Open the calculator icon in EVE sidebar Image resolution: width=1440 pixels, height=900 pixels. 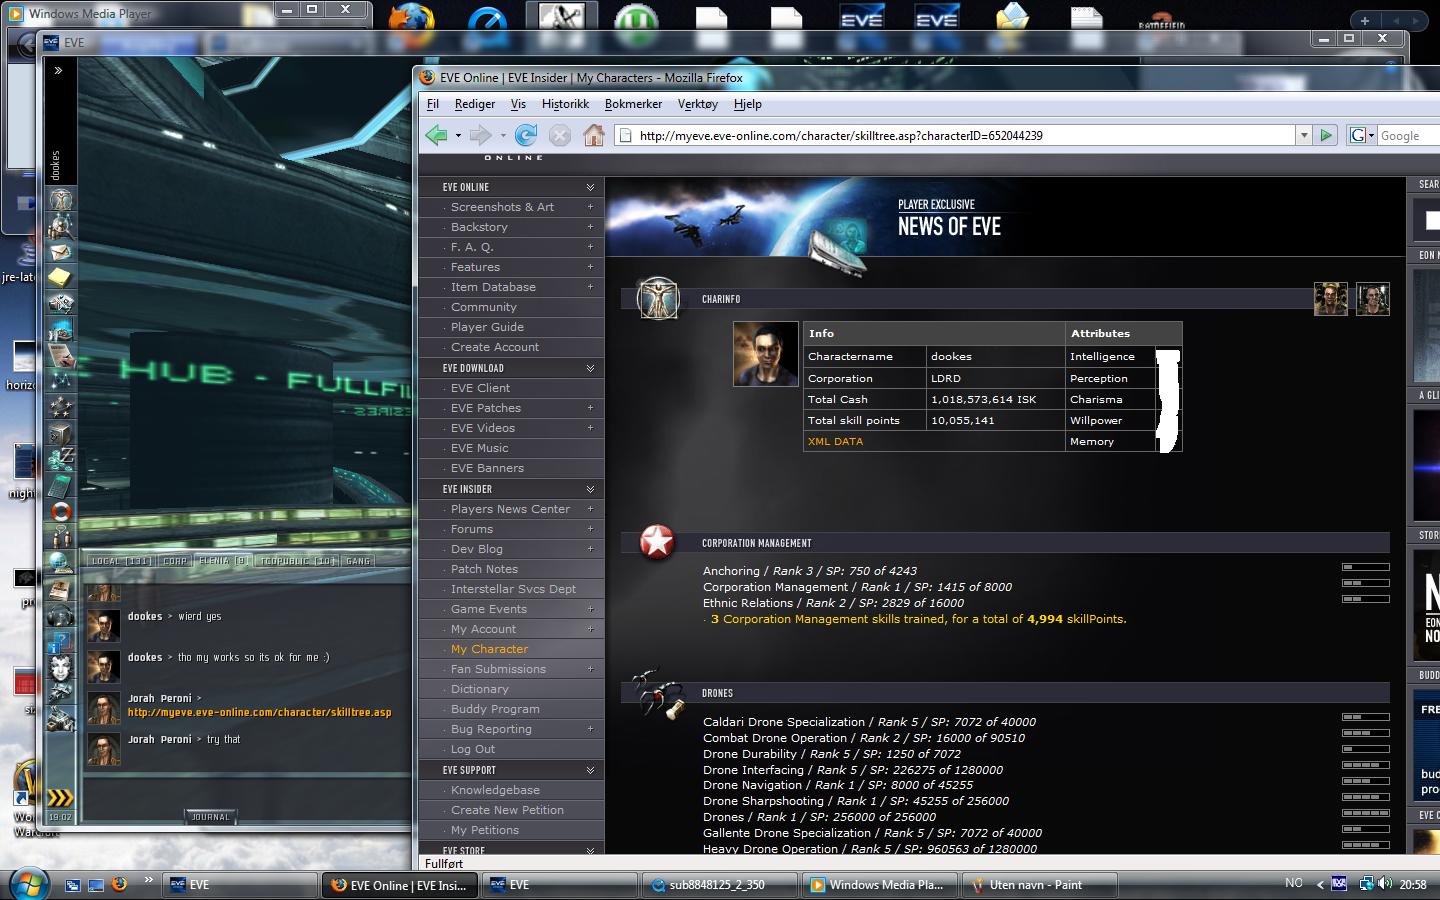tap(61, 485)
